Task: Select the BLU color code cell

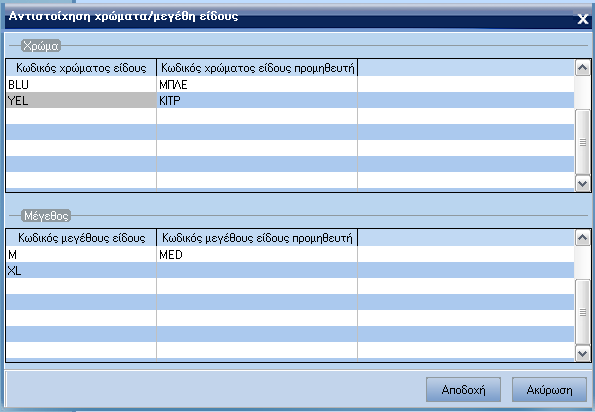Action: pyautogui.click(x=81, y=84)
